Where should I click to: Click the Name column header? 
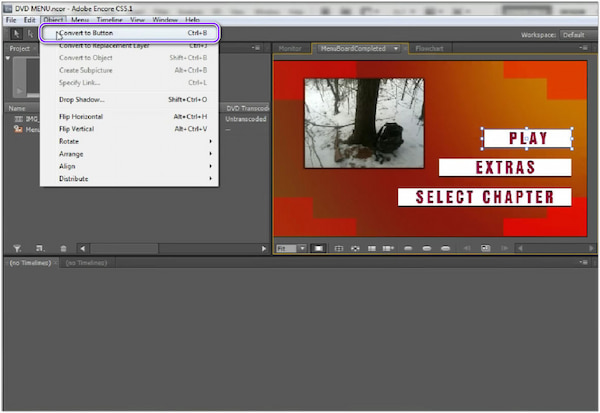[x=17, y=108]
